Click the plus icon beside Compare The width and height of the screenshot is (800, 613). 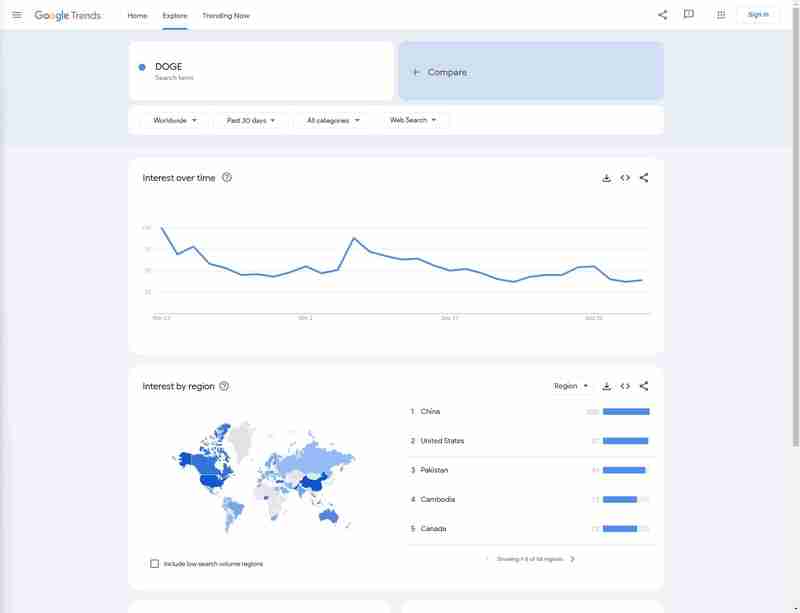[416, 72]
